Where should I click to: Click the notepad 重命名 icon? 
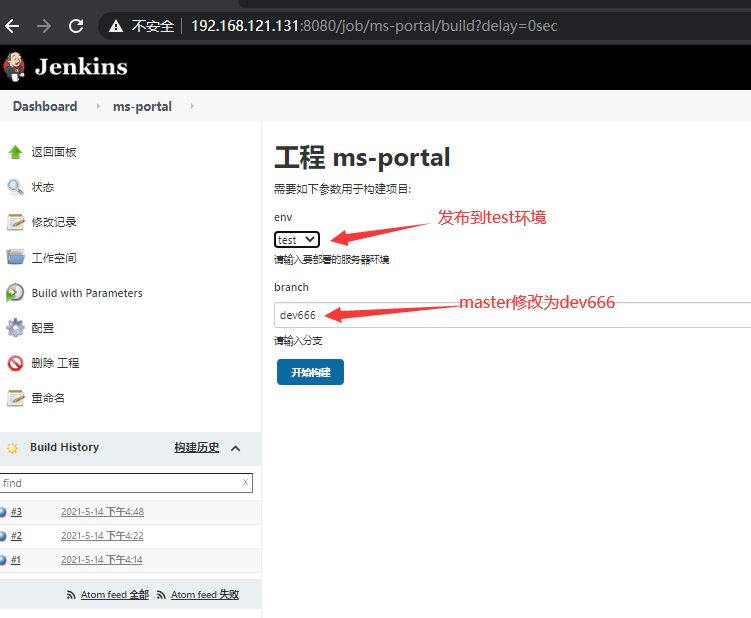[x=15, y=398]
